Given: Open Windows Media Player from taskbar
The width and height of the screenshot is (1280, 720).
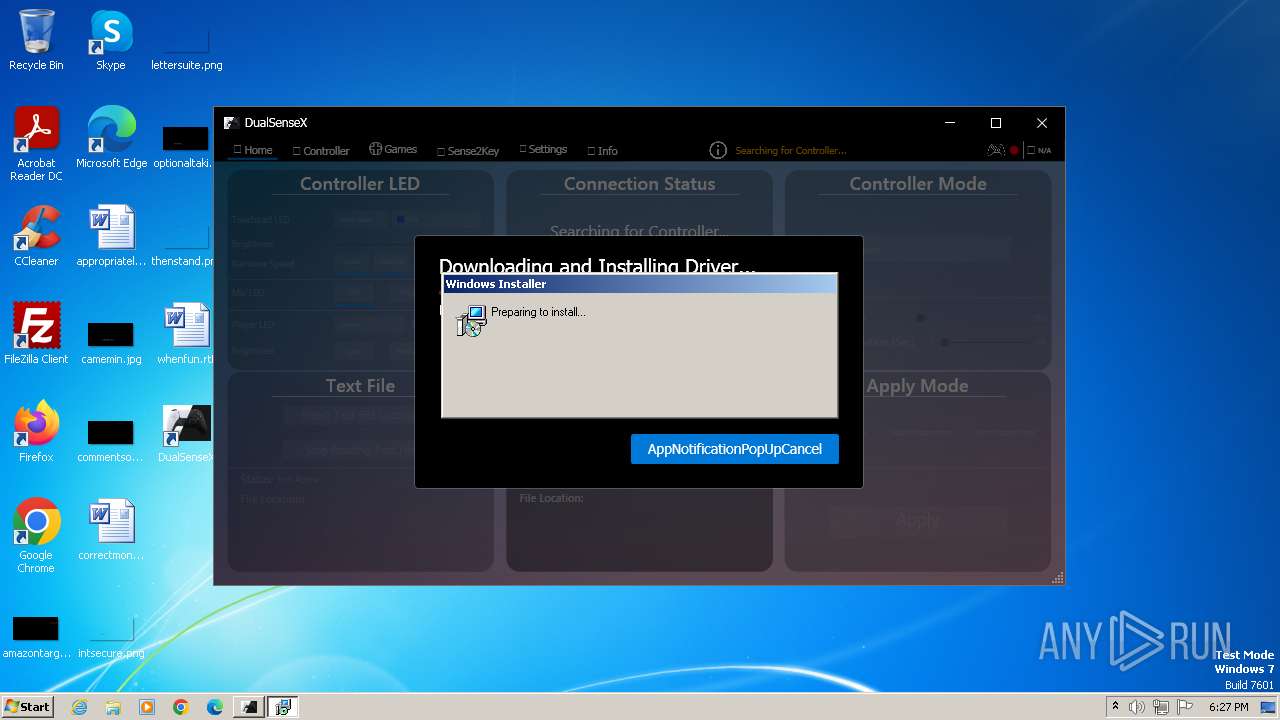Looking at the screenshot, I should 147,707.
